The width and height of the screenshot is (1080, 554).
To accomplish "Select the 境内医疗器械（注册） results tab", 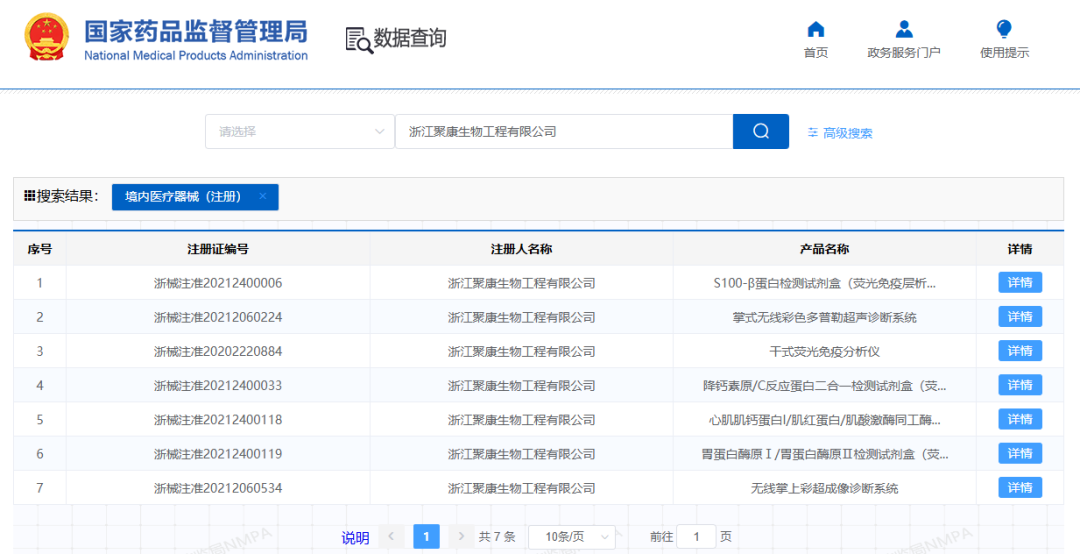I will 183,197.
